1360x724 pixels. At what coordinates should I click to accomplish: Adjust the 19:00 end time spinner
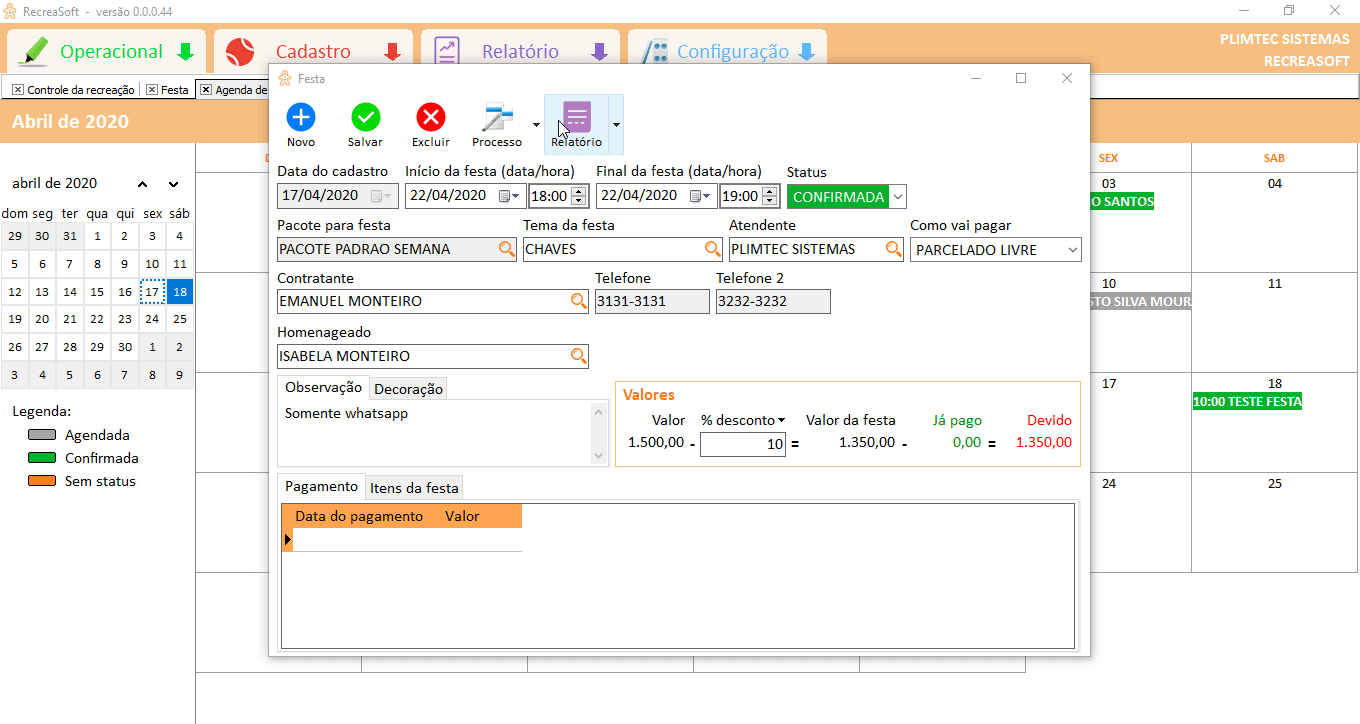click(769, 196)
